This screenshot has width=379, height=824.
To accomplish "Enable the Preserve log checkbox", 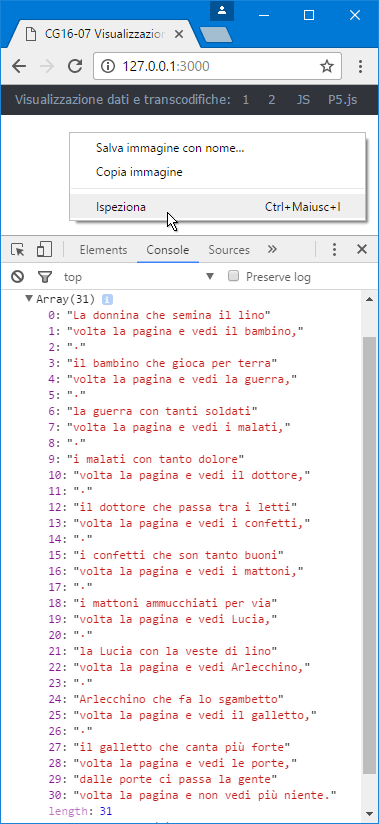I will point(234,276).
